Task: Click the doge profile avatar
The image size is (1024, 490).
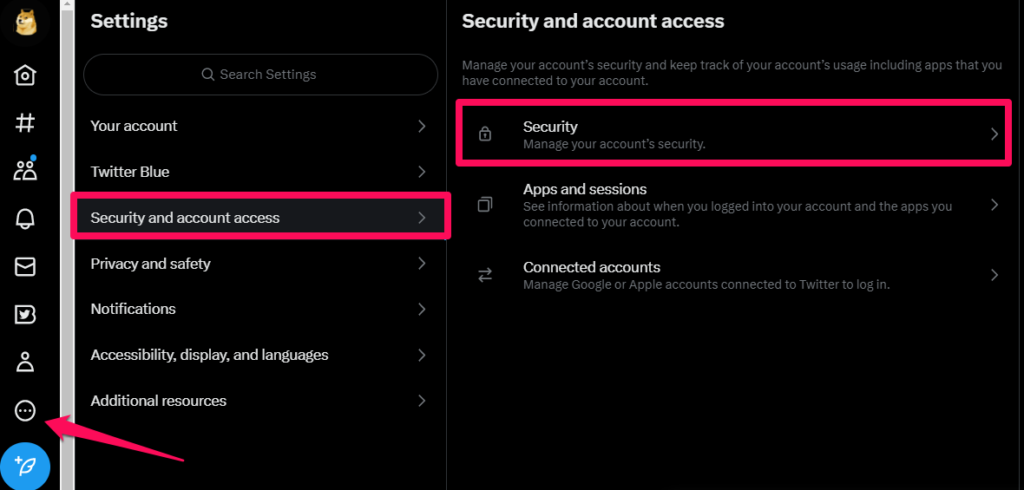Action: pos(25,24)
